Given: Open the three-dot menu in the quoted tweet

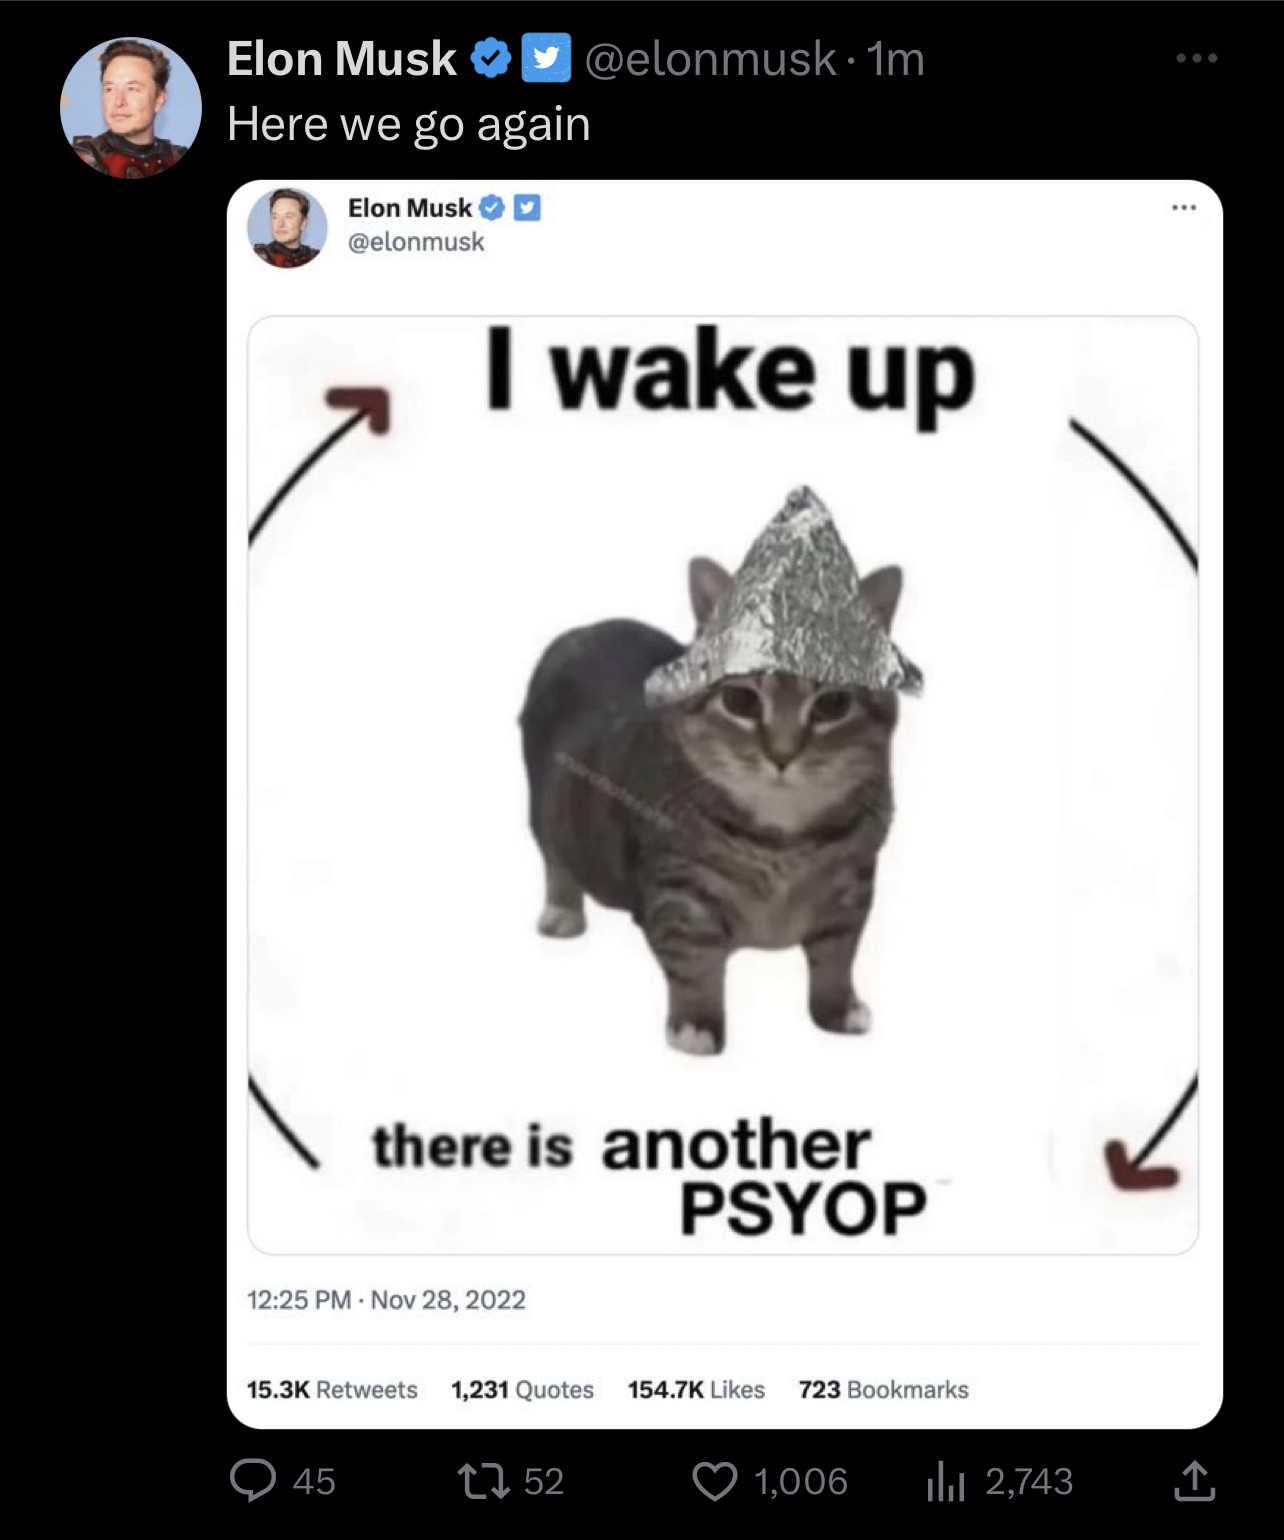Looking at the screenshot, I should click(x=1184, y=208).
